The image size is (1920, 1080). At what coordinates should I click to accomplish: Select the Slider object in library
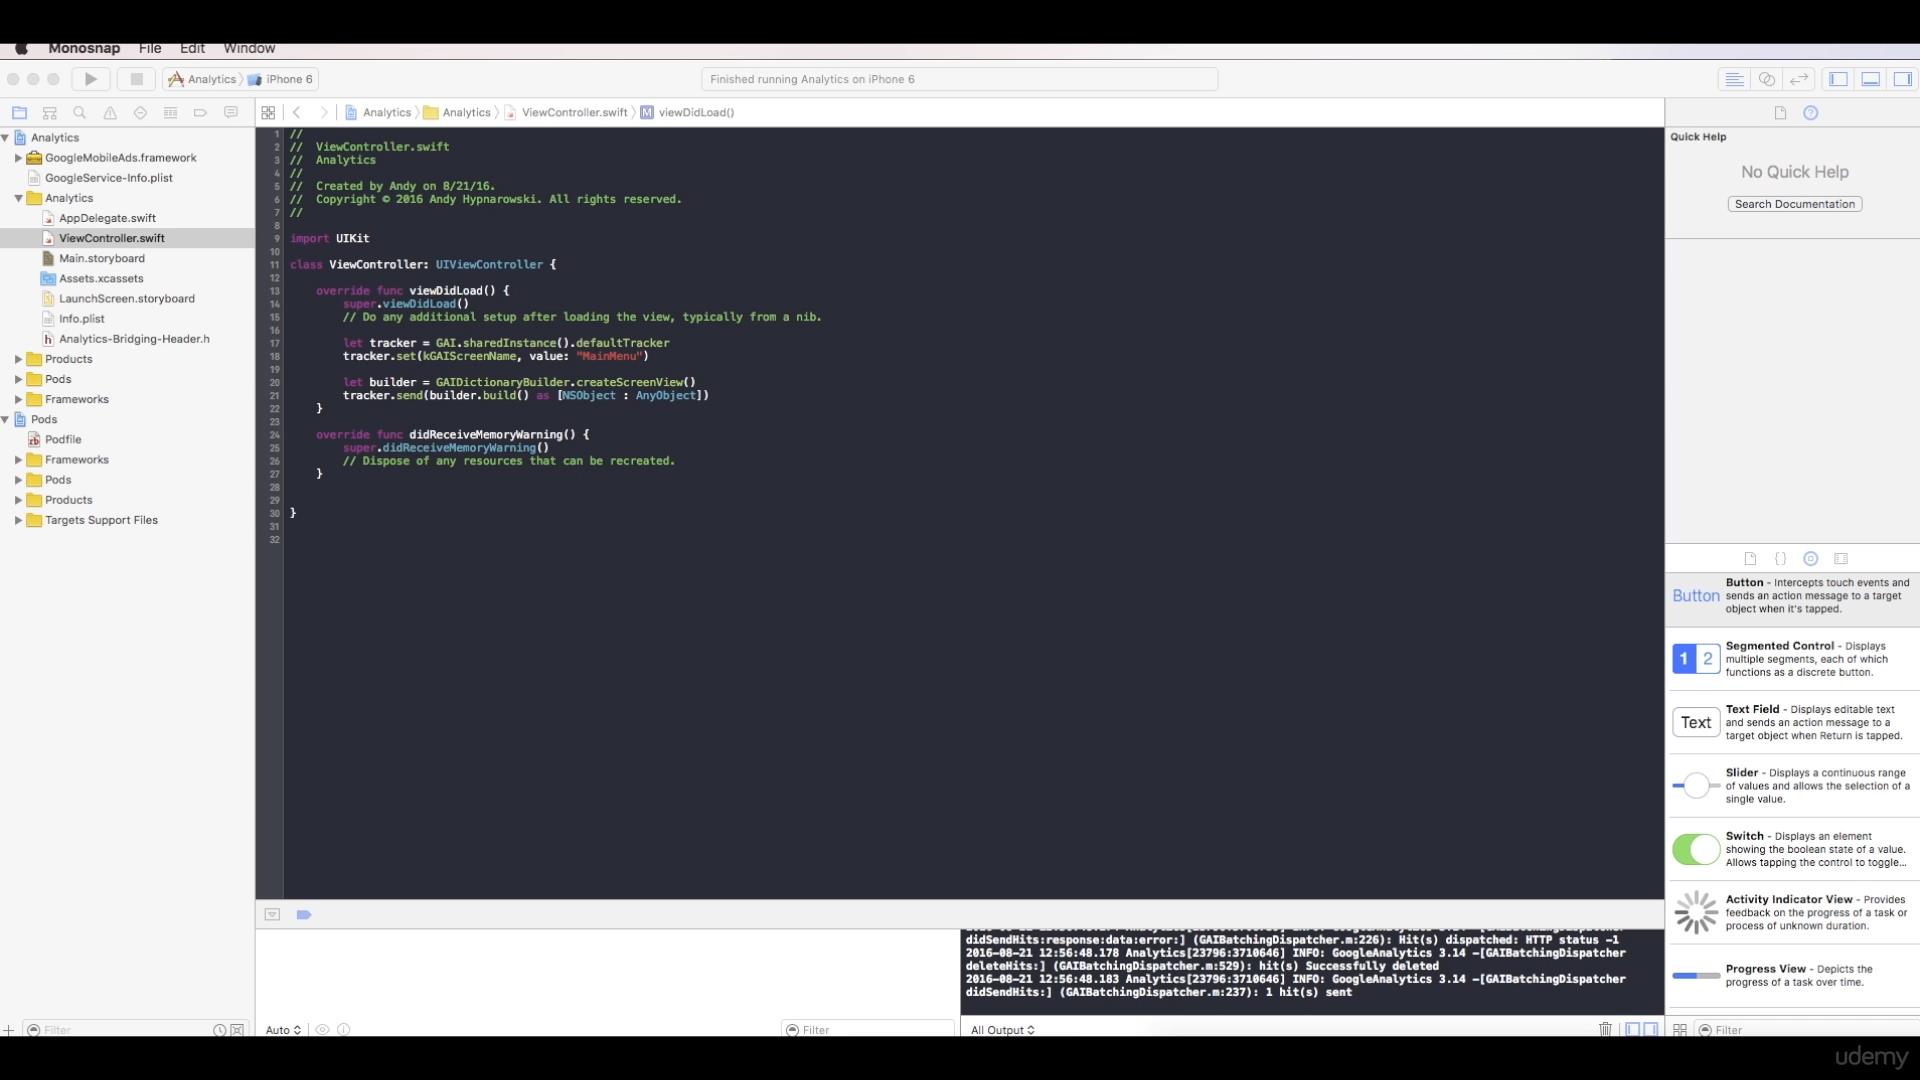pyautogui.click(x=1792, y=786)
